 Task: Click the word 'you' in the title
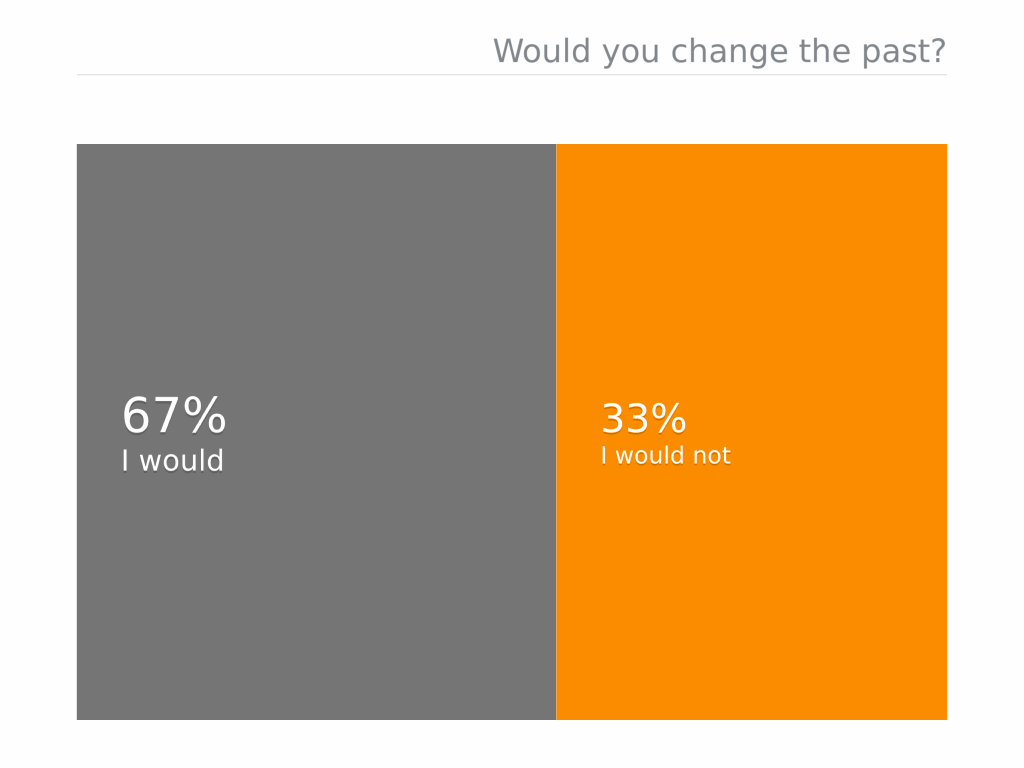click(631, 54)
